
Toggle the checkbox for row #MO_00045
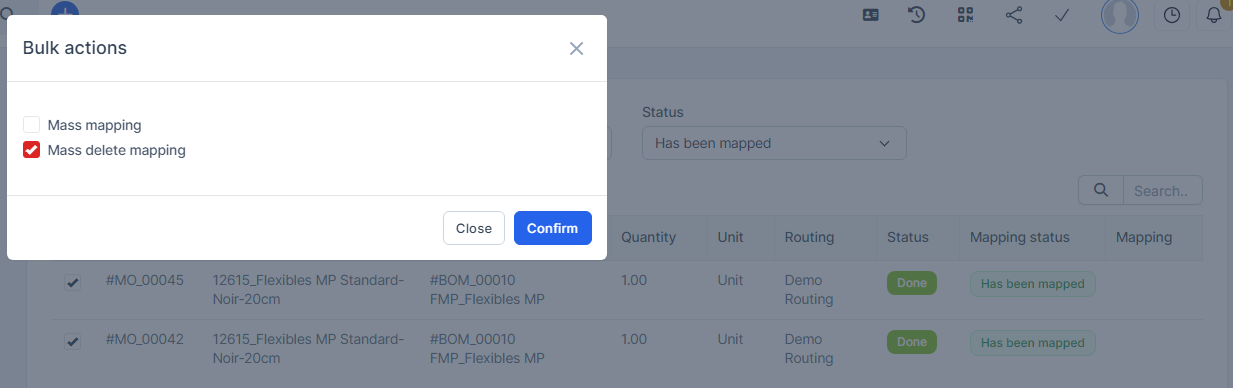click(x=73, y=283)
